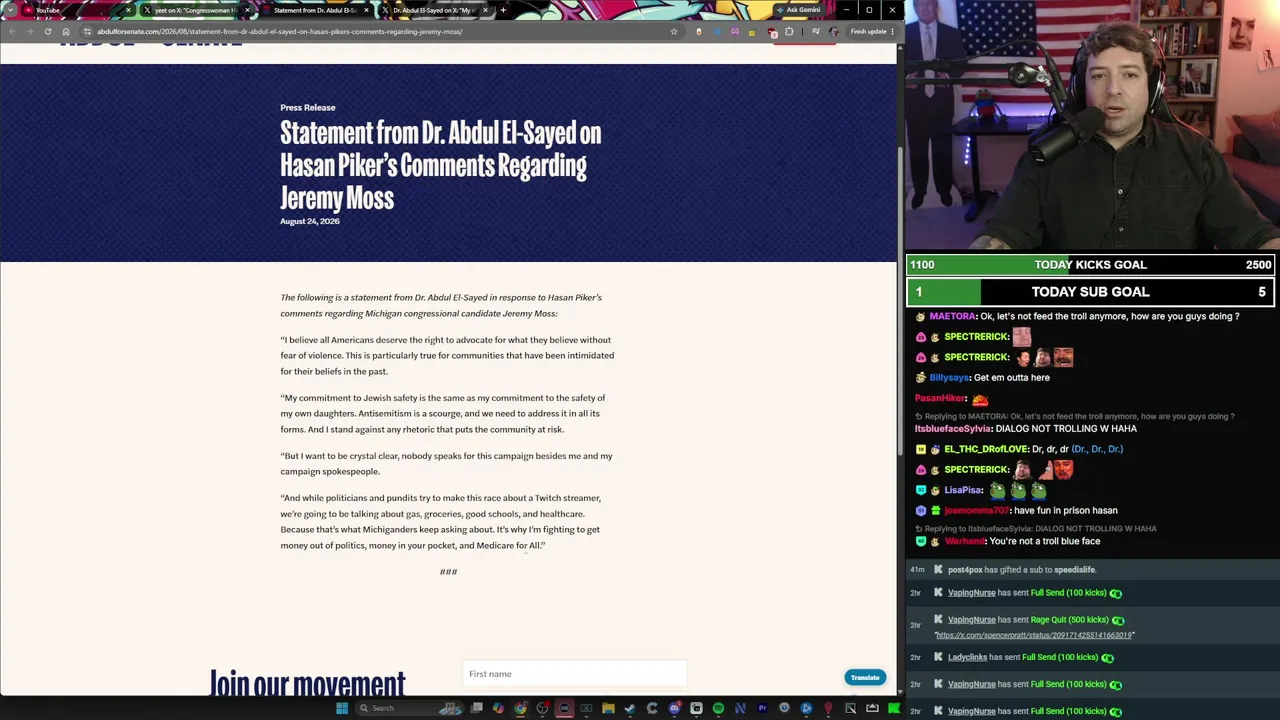This screenshot has height=720, width=1280.
Task: Click the Kick logo beside Ladyclinks entry
Action: pos(938,657)
